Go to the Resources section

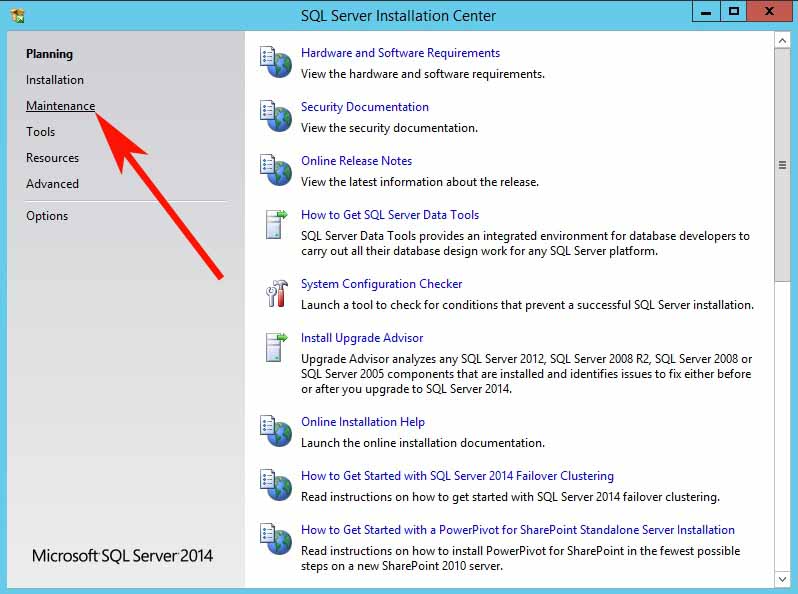click(52, 158)
